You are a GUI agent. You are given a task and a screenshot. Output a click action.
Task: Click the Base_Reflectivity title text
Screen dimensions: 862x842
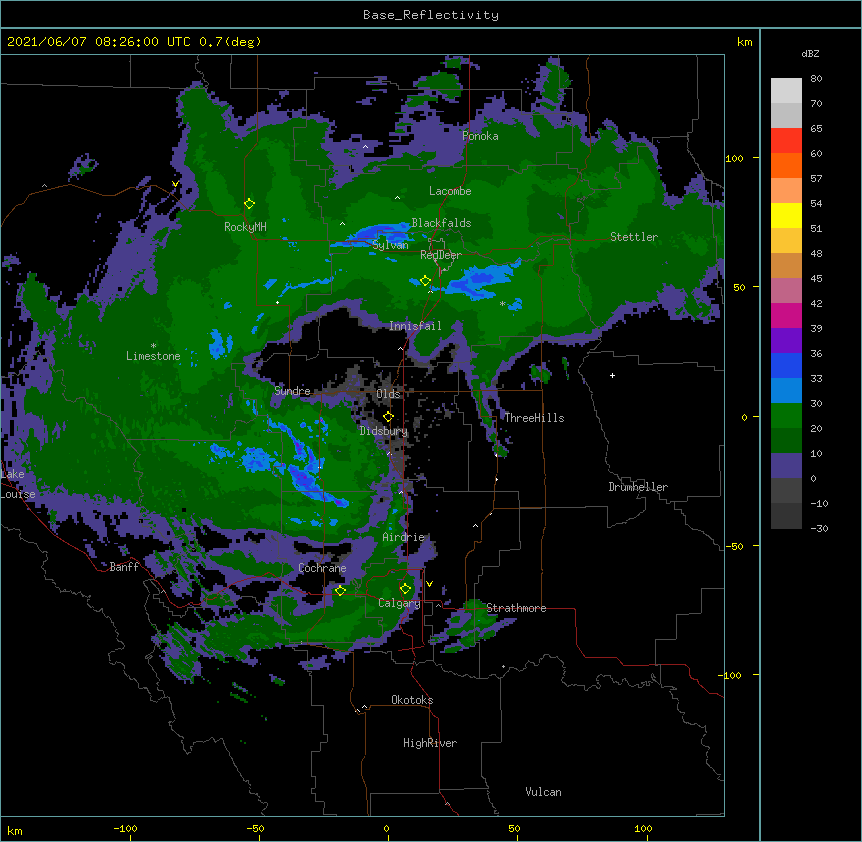point(431,15)
